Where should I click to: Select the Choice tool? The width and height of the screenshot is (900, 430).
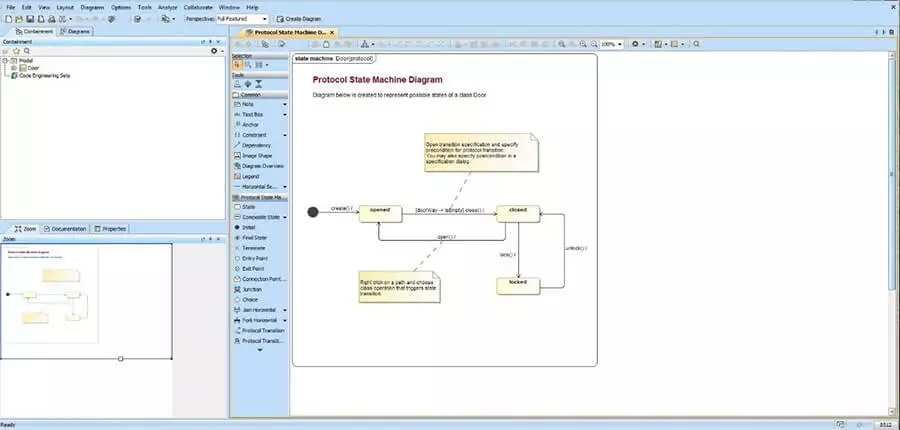246,300
